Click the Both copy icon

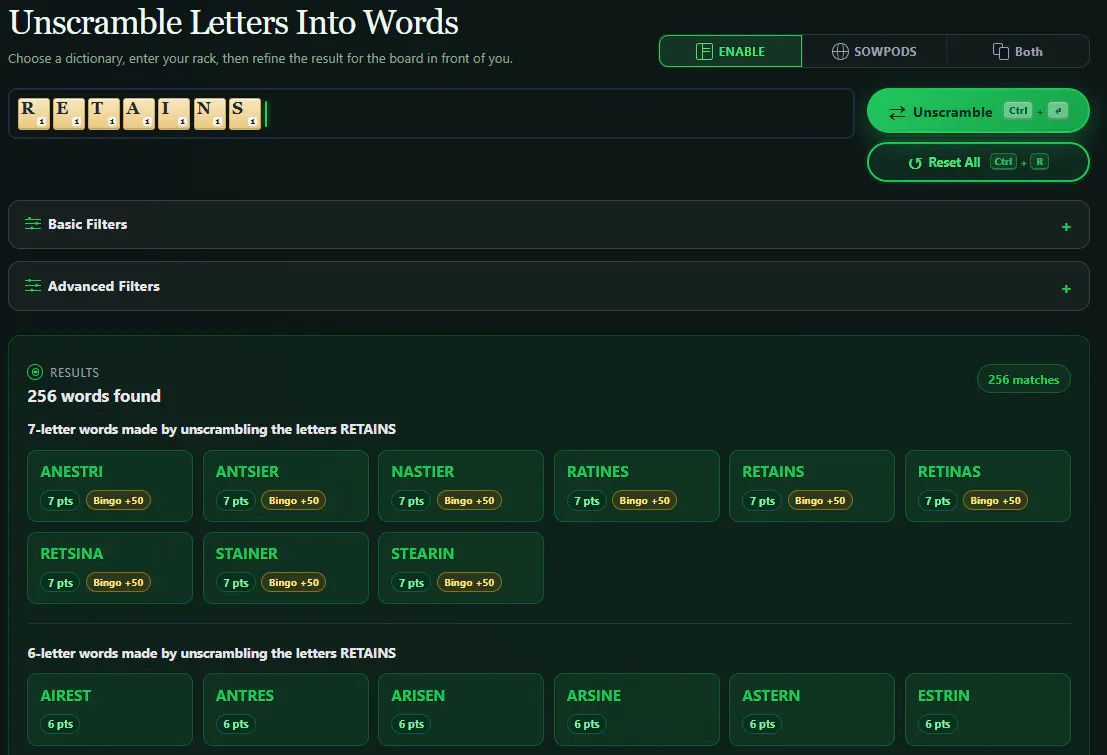(1000, 51)
